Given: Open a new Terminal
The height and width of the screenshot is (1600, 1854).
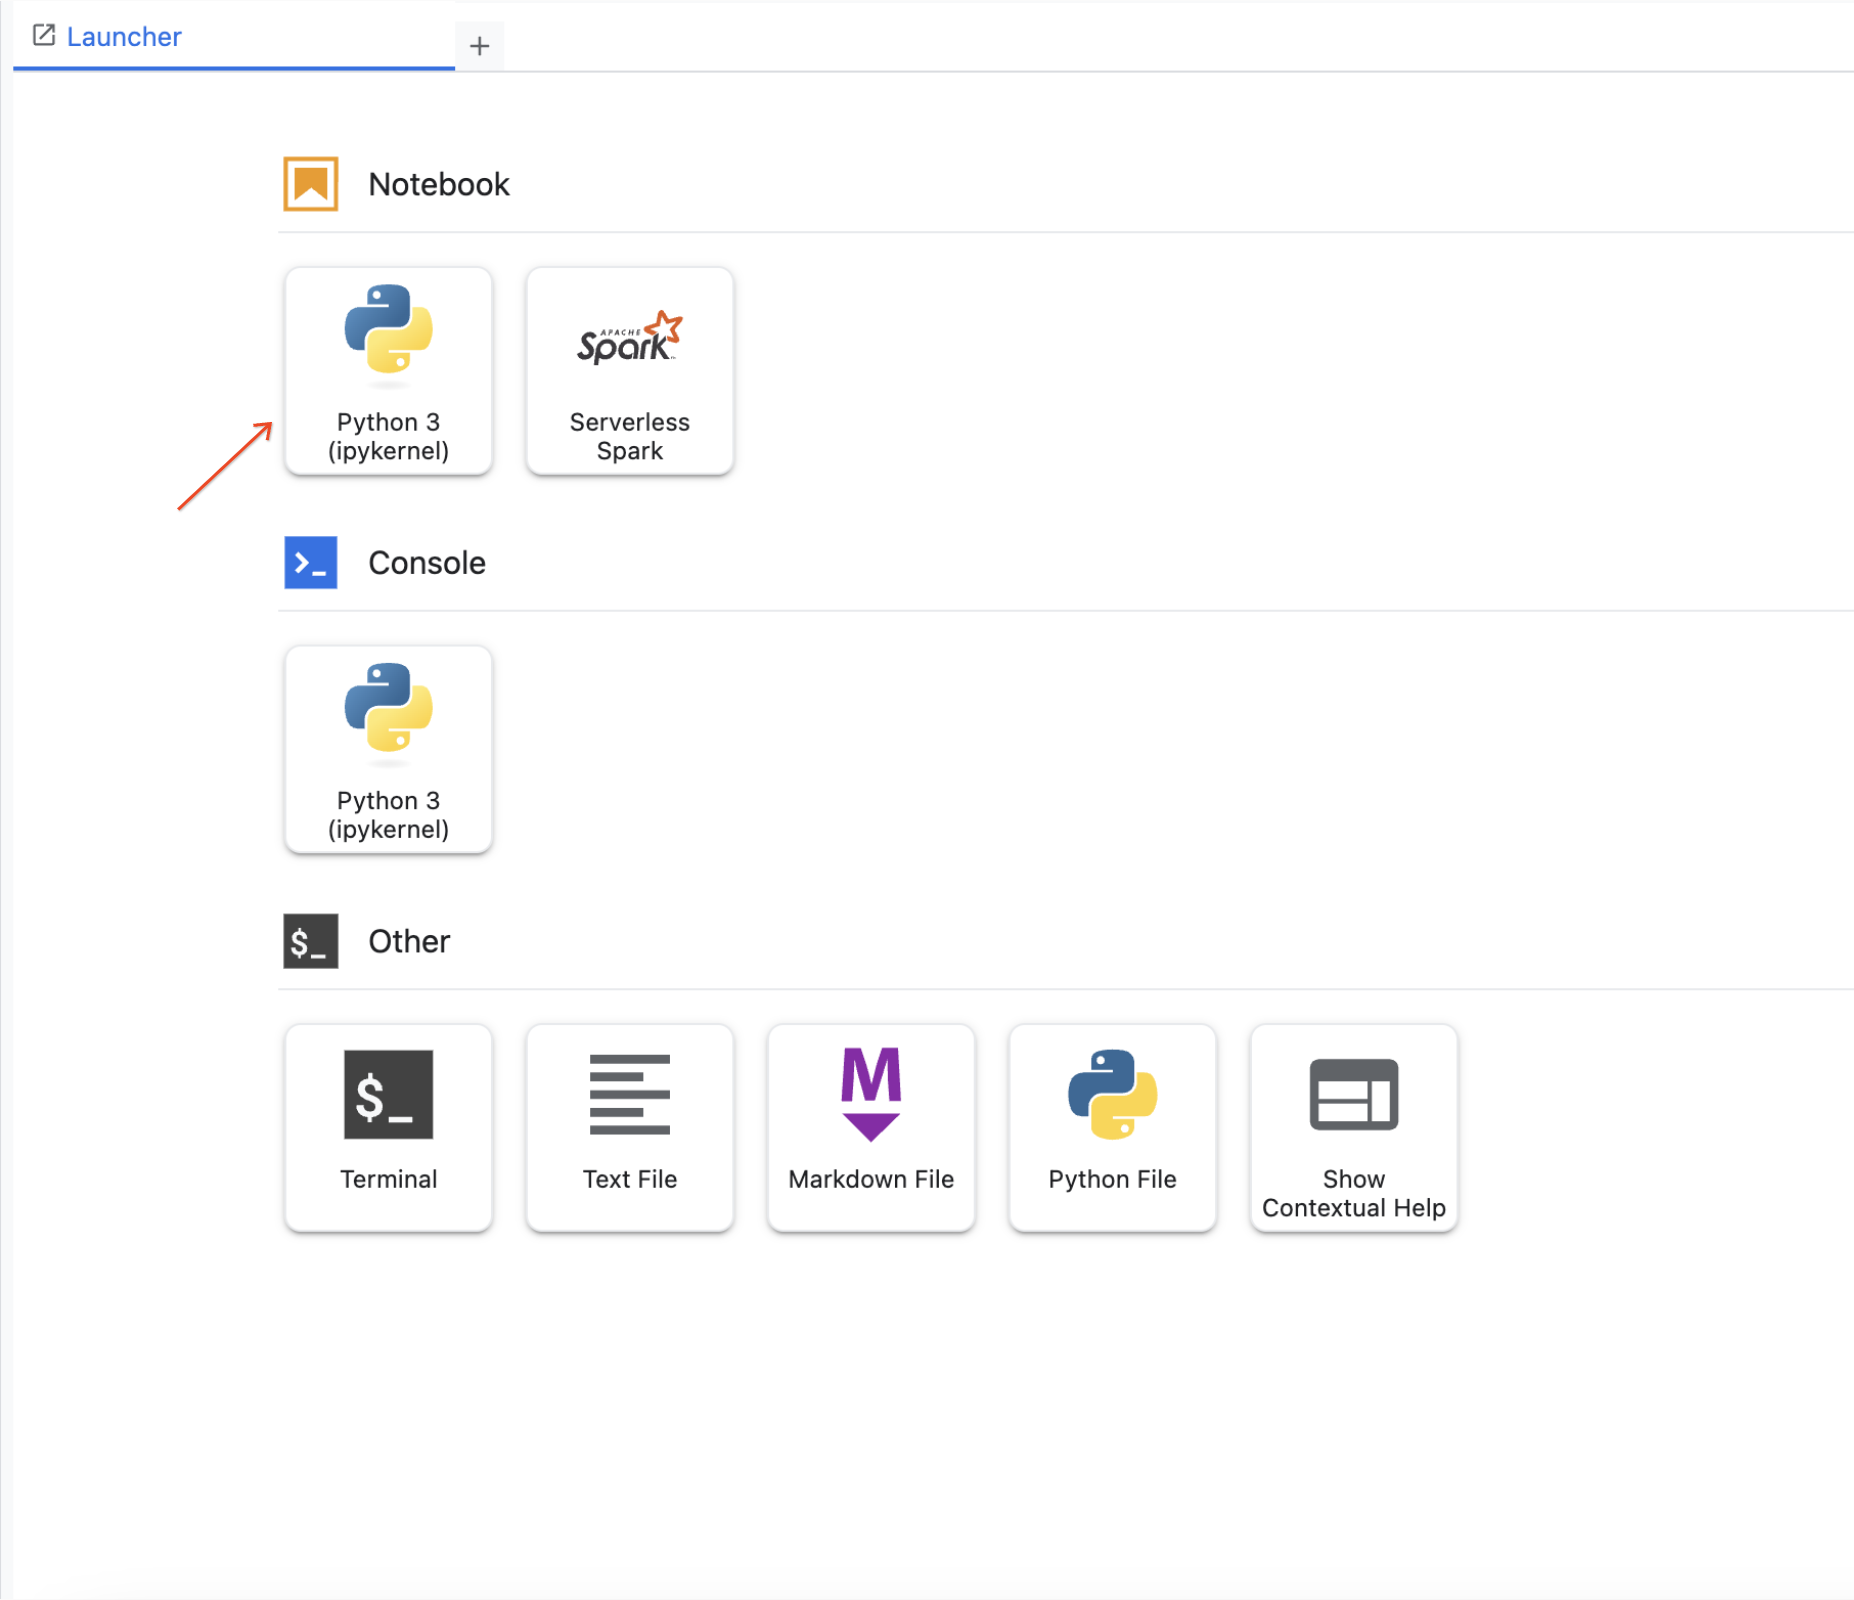Looking at the screenshot, I should tap(388, 1128).
